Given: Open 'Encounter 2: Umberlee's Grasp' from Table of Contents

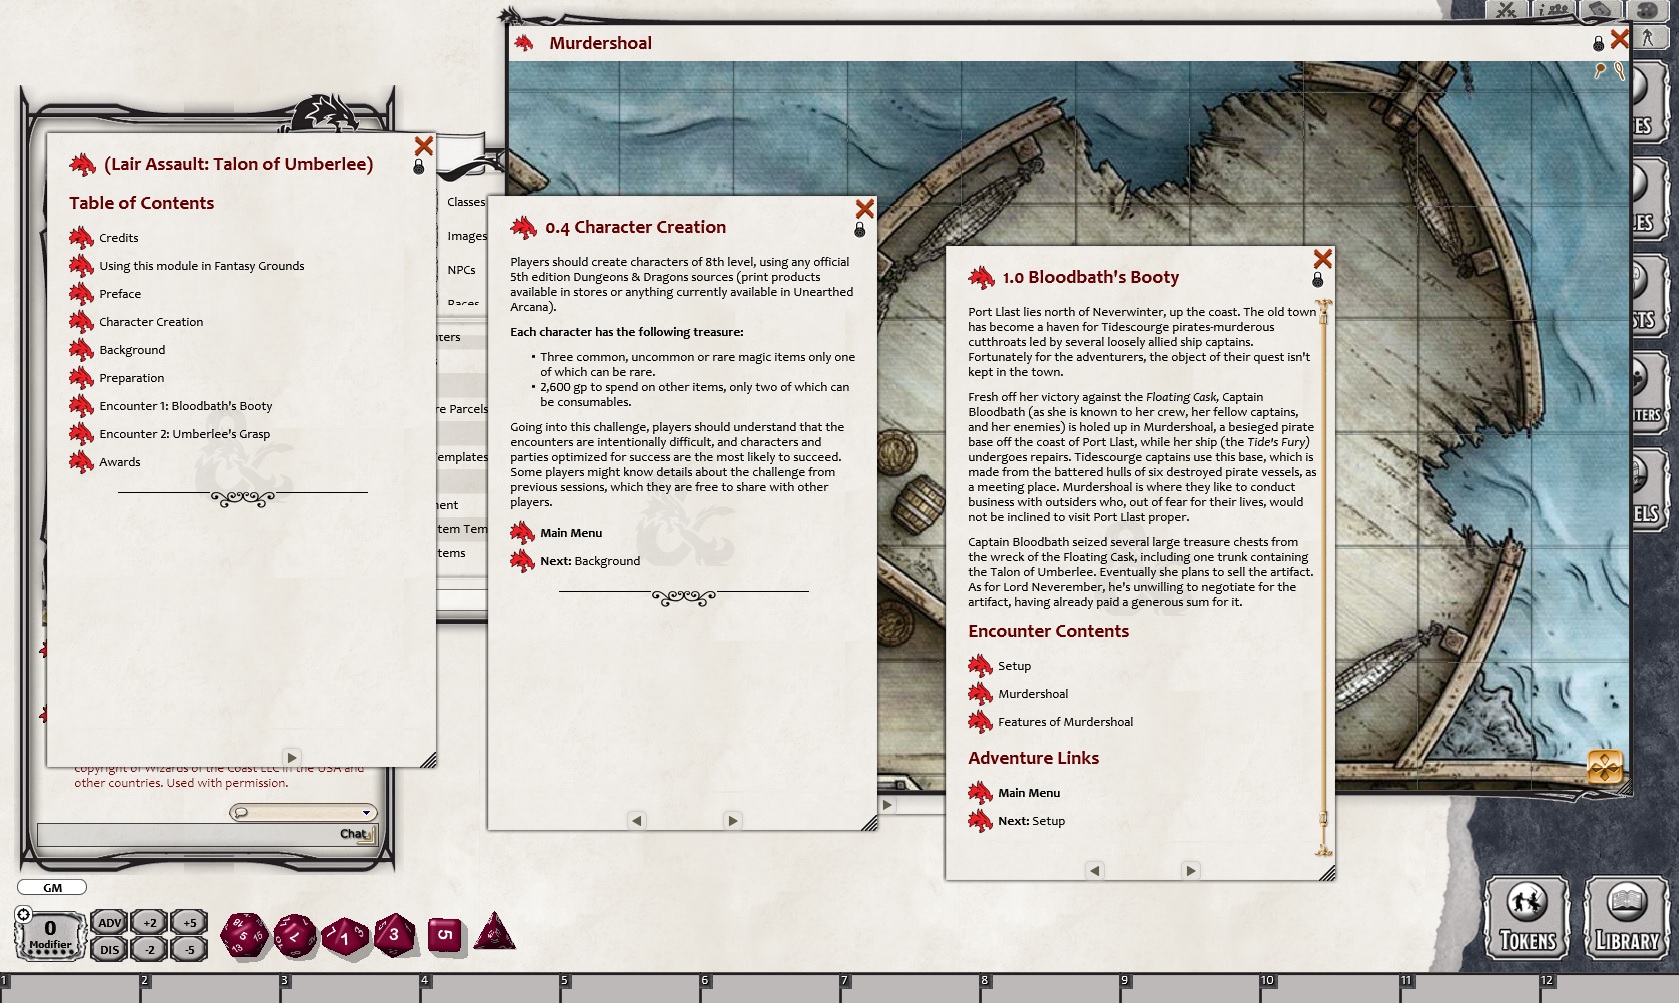Looking at the screenshot, I should click(185, 433).
